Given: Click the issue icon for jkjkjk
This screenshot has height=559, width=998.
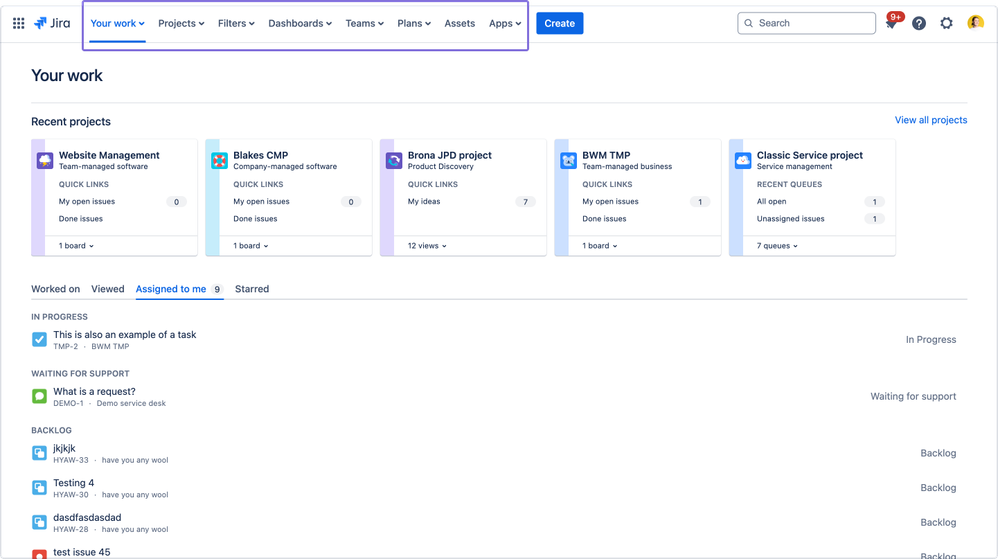Looking at the screenshot, I should point(39,453).
